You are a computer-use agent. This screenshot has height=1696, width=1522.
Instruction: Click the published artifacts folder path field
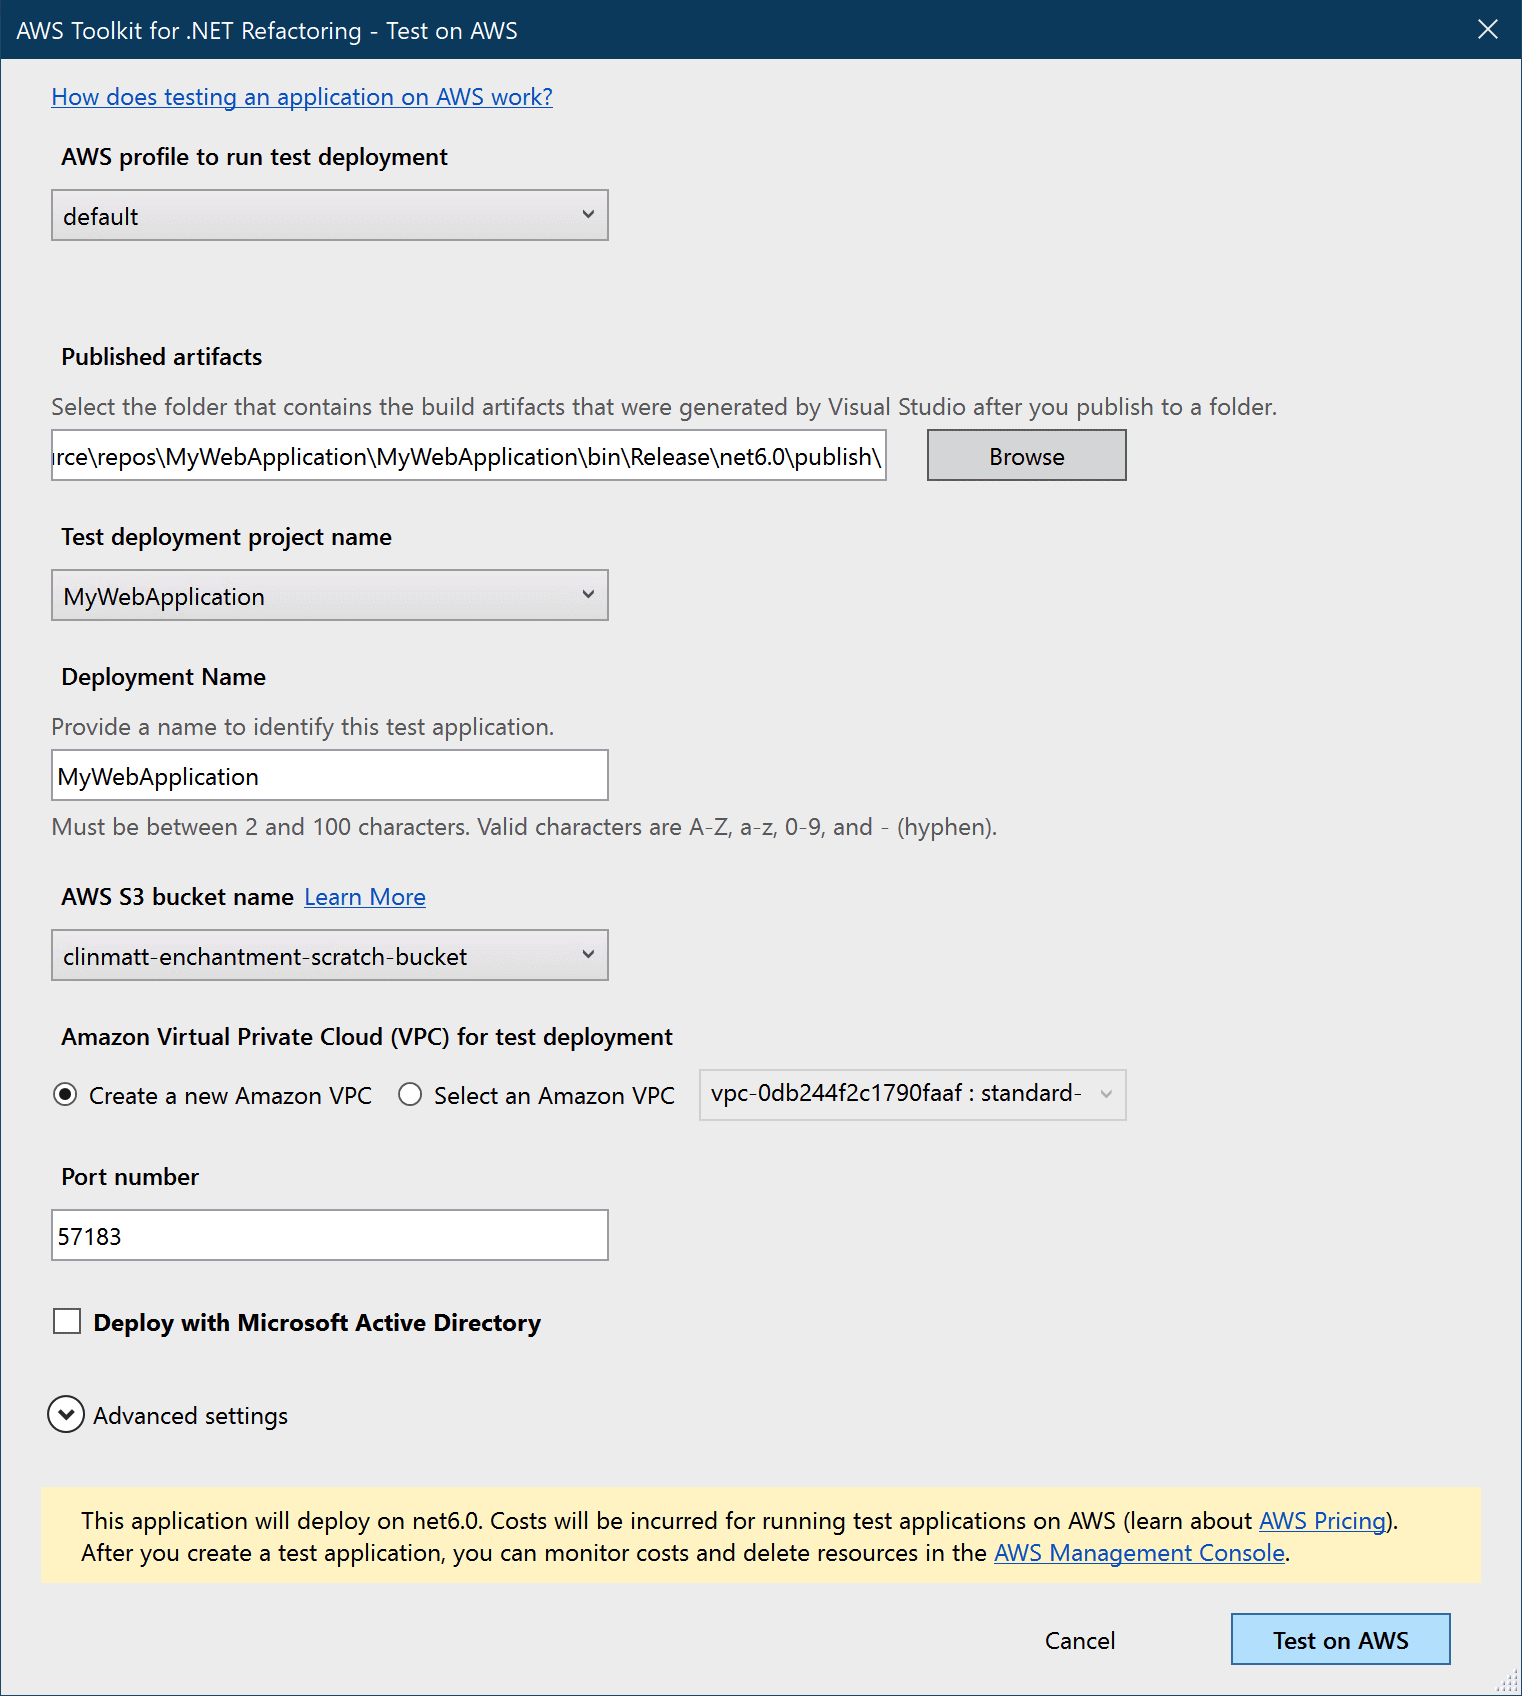[x=468, y=455]
